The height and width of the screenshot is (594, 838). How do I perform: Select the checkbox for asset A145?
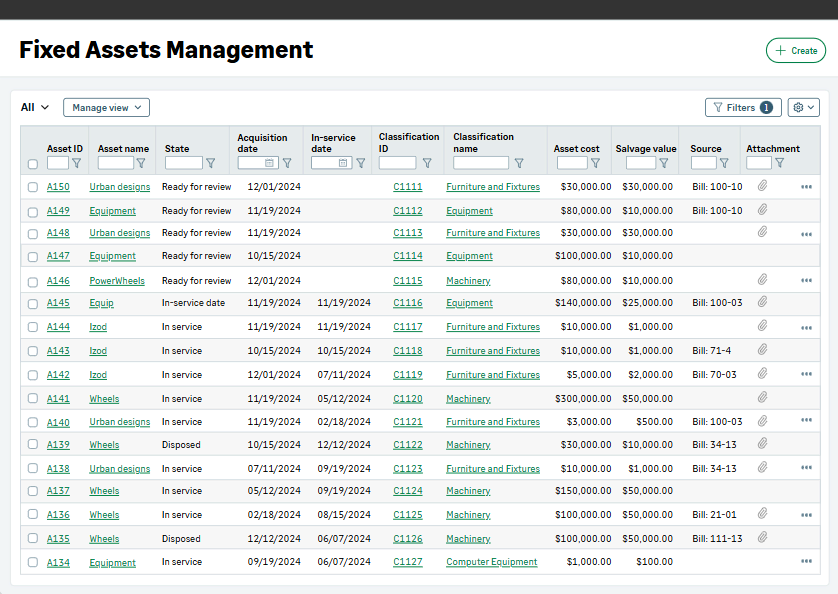pyautogui.click(x=33, y=304)
